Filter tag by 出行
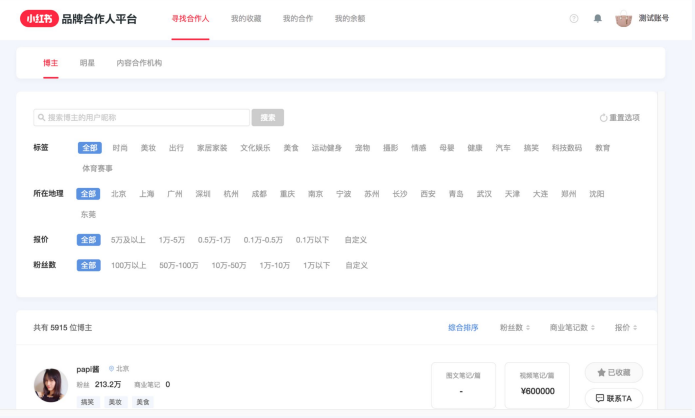695x418 pixels. pos(176,148)
